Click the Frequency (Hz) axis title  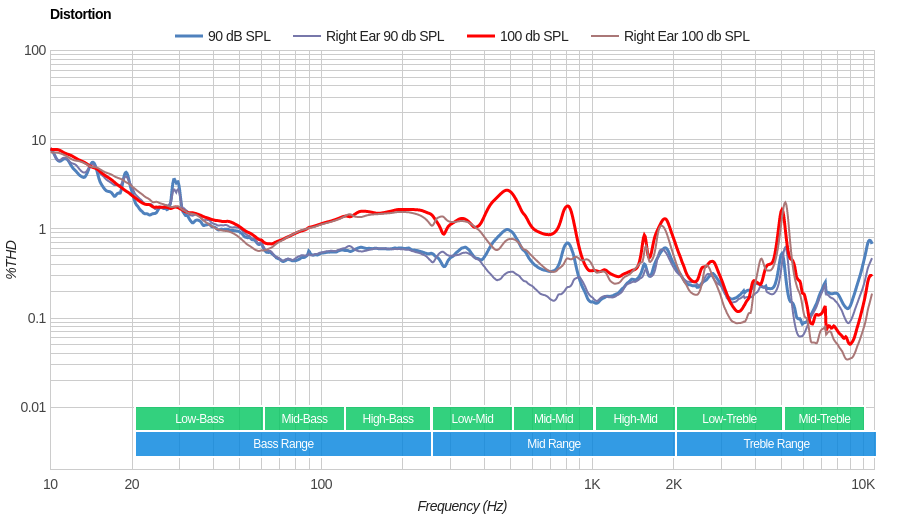click(x=462, y=506)
